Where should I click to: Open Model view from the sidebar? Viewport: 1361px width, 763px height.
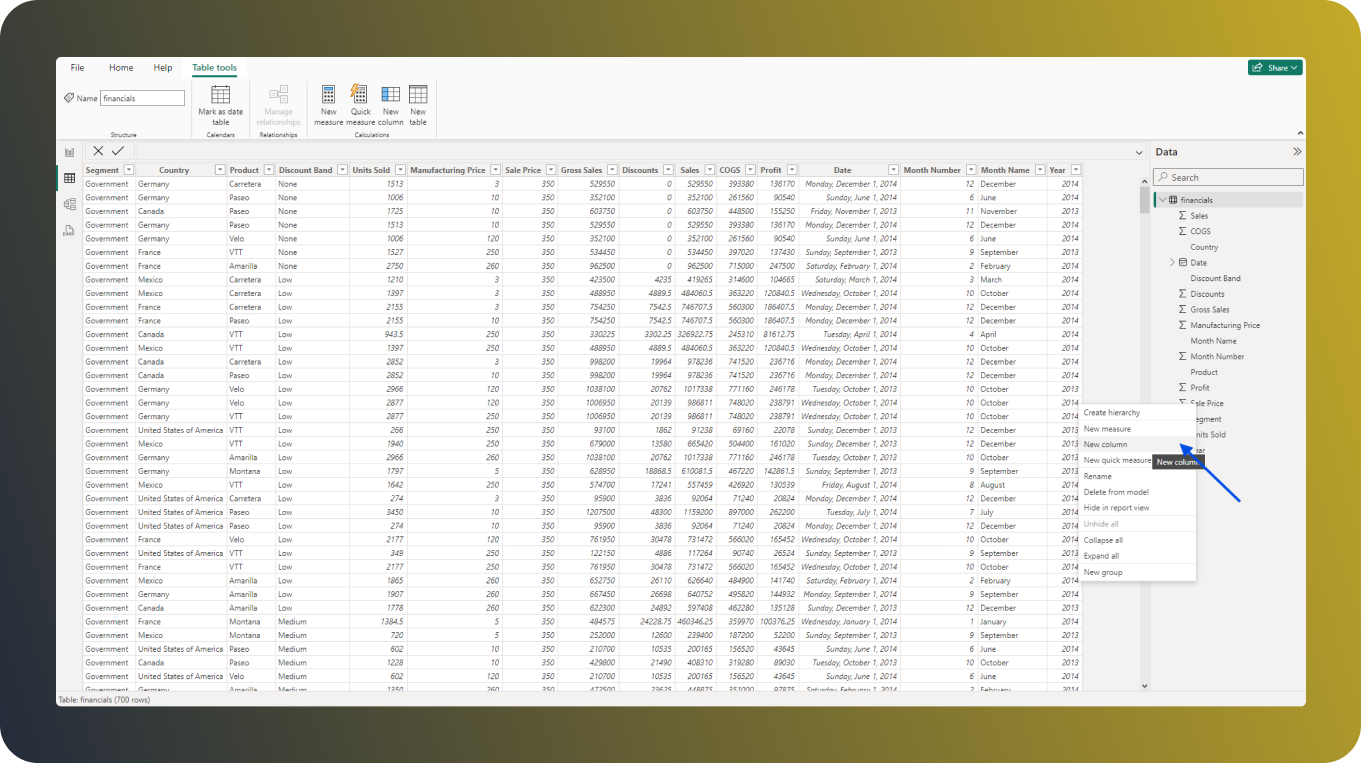click(69, 203)
